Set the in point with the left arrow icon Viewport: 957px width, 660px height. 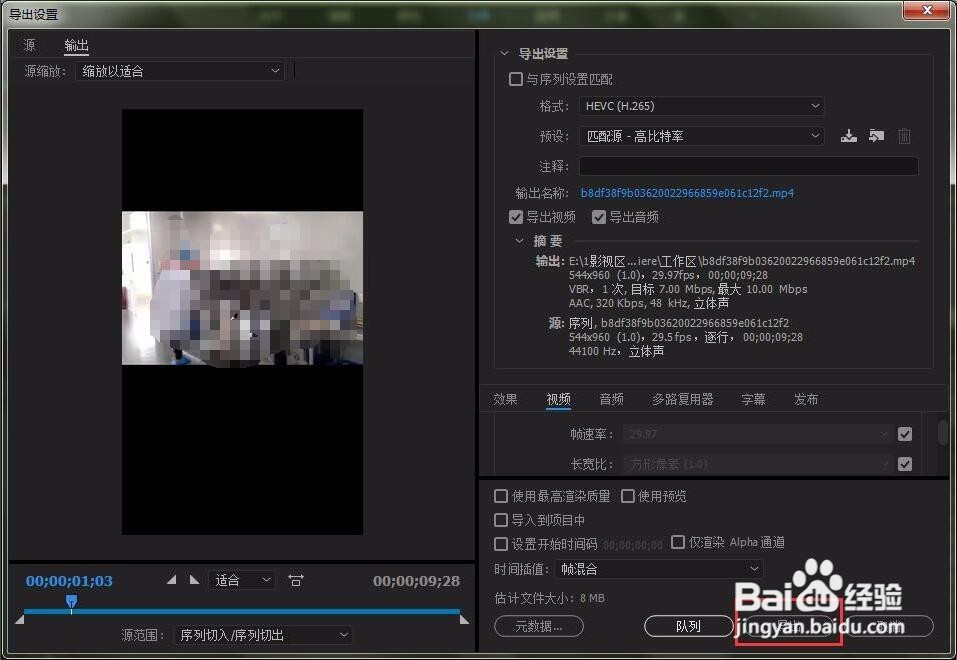[171, 578]
